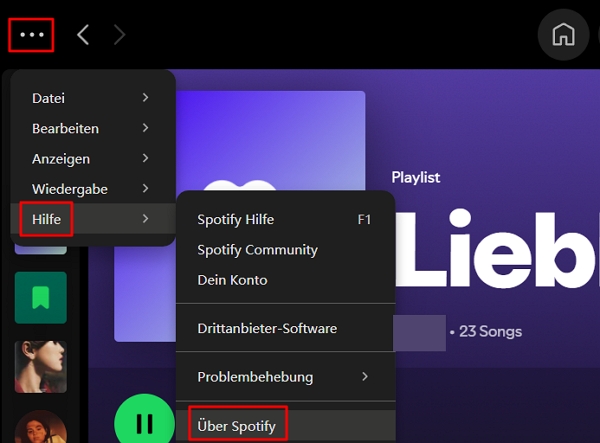
Task: Click the Playlist label text
Action: 416,178
